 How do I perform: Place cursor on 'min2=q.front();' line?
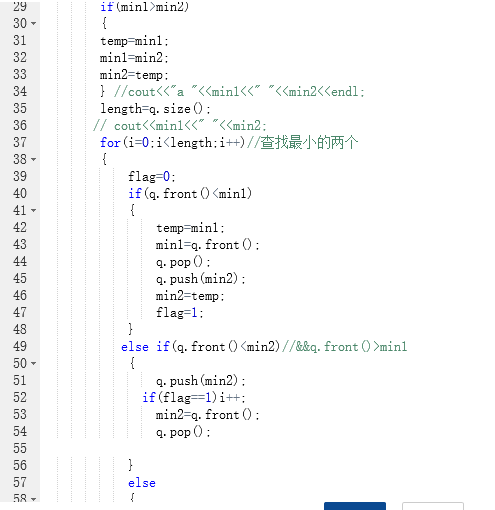[x=207, y=415]
